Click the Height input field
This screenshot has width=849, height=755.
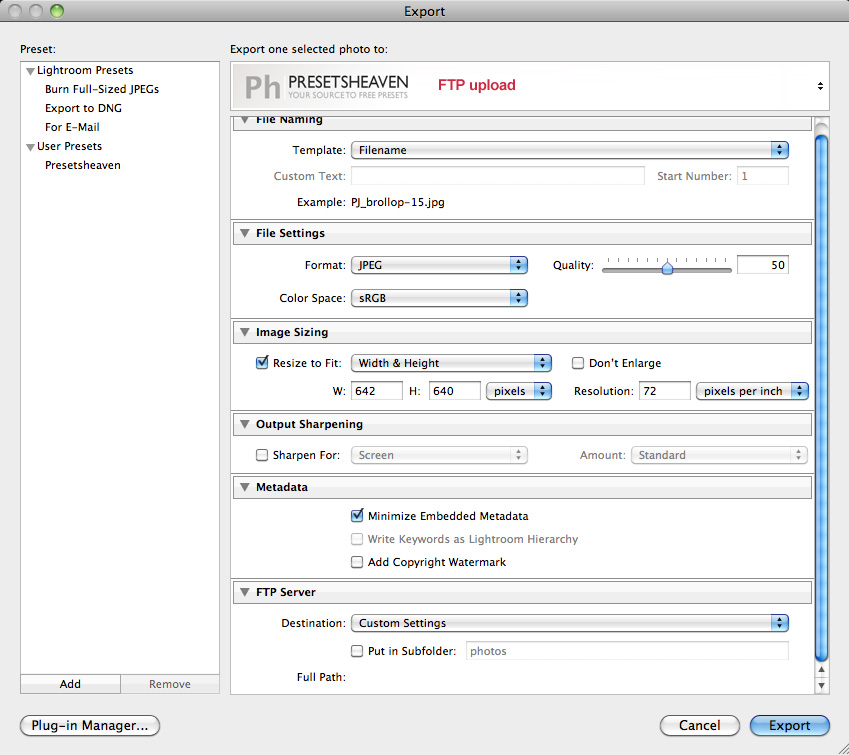tap(455, 391)
